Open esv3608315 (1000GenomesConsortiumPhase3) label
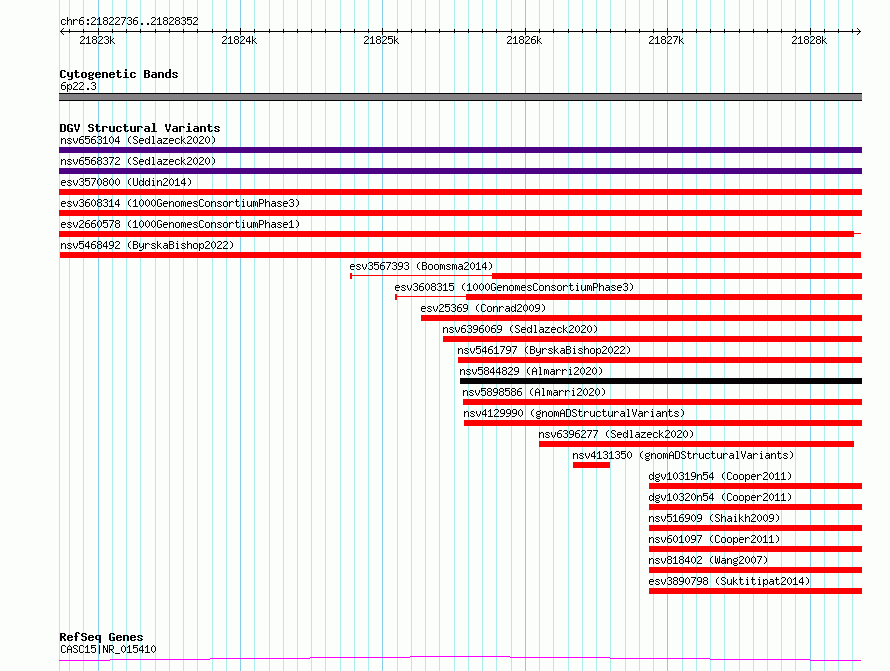The image size is (890, 671). (514, 287)
